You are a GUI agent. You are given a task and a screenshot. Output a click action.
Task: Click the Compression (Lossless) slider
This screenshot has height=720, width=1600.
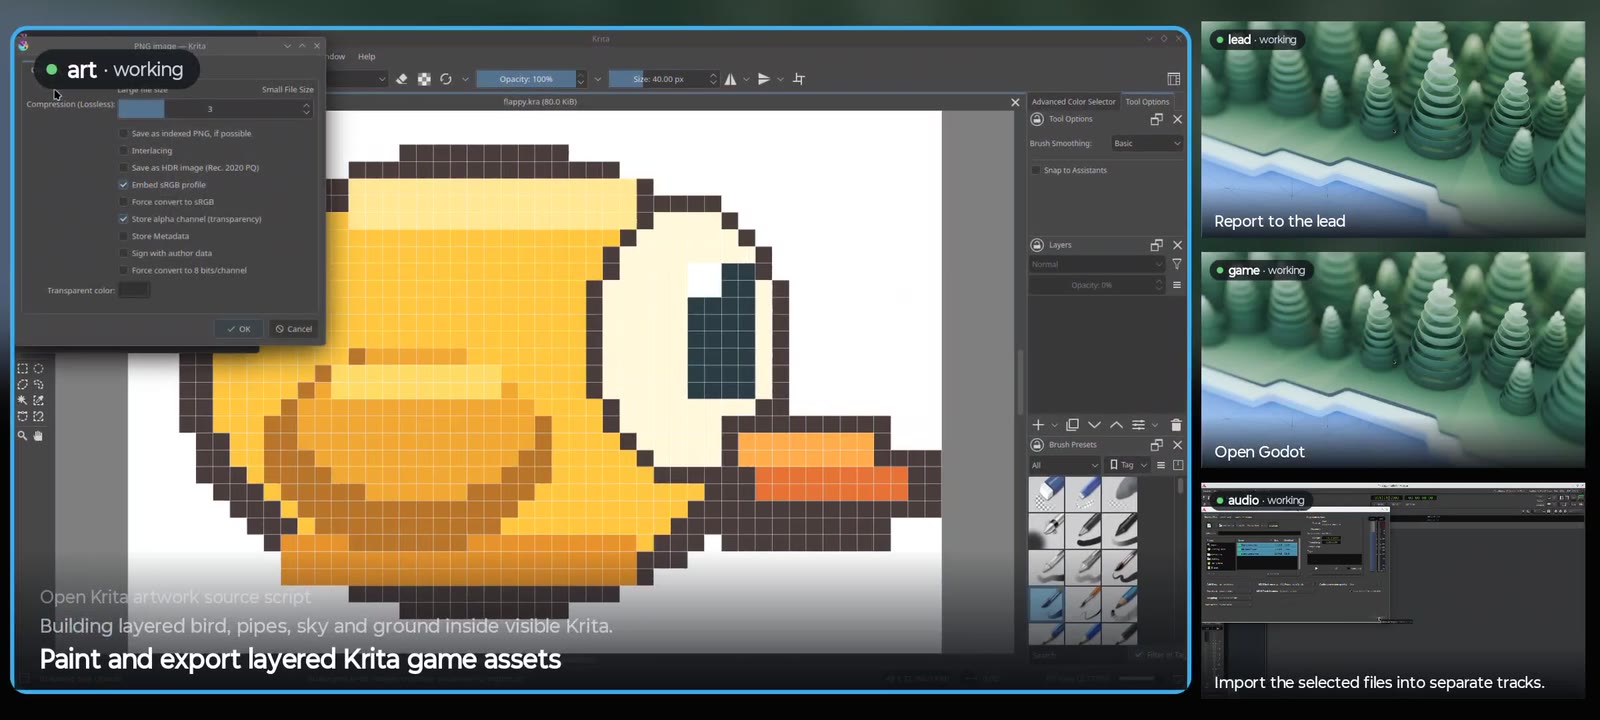pos(215,109)
